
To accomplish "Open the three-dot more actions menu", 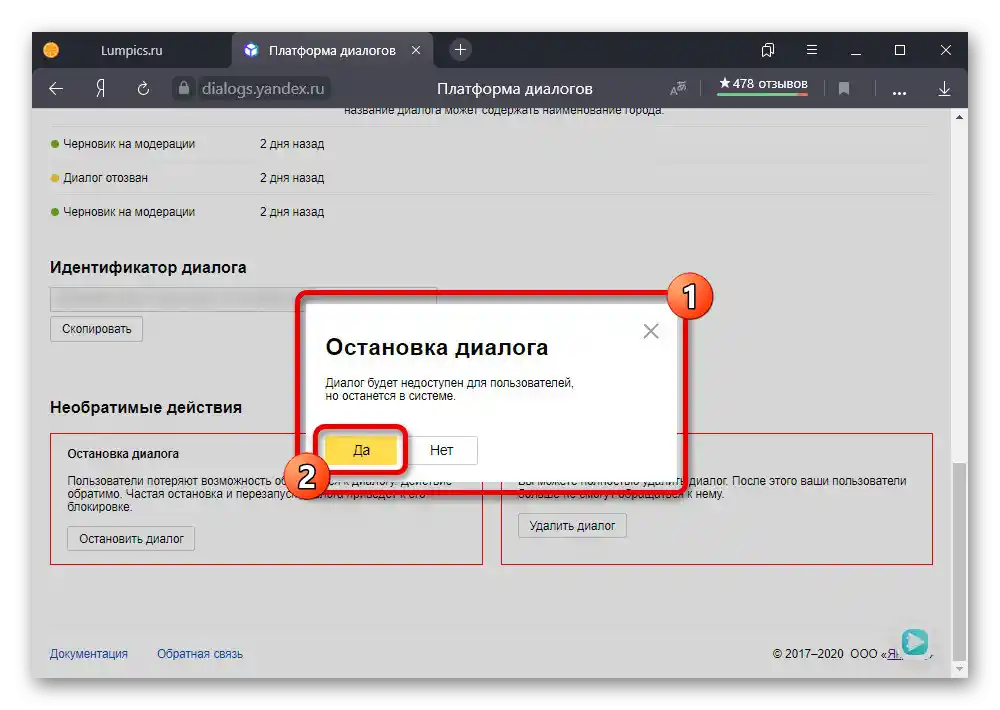I will 899,89.
